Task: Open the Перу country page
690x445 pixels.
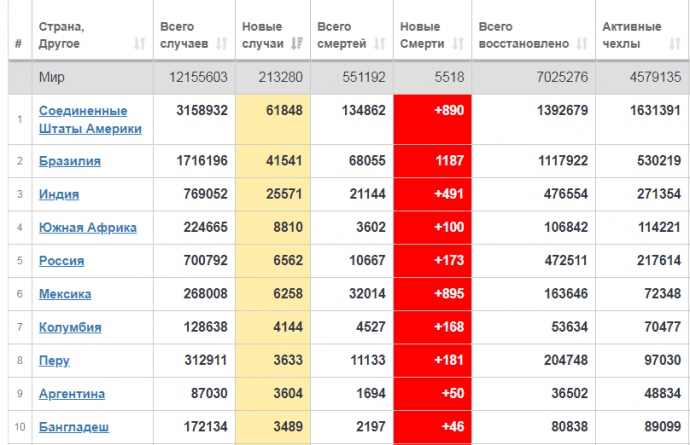Action: click(x=54, y=360)
